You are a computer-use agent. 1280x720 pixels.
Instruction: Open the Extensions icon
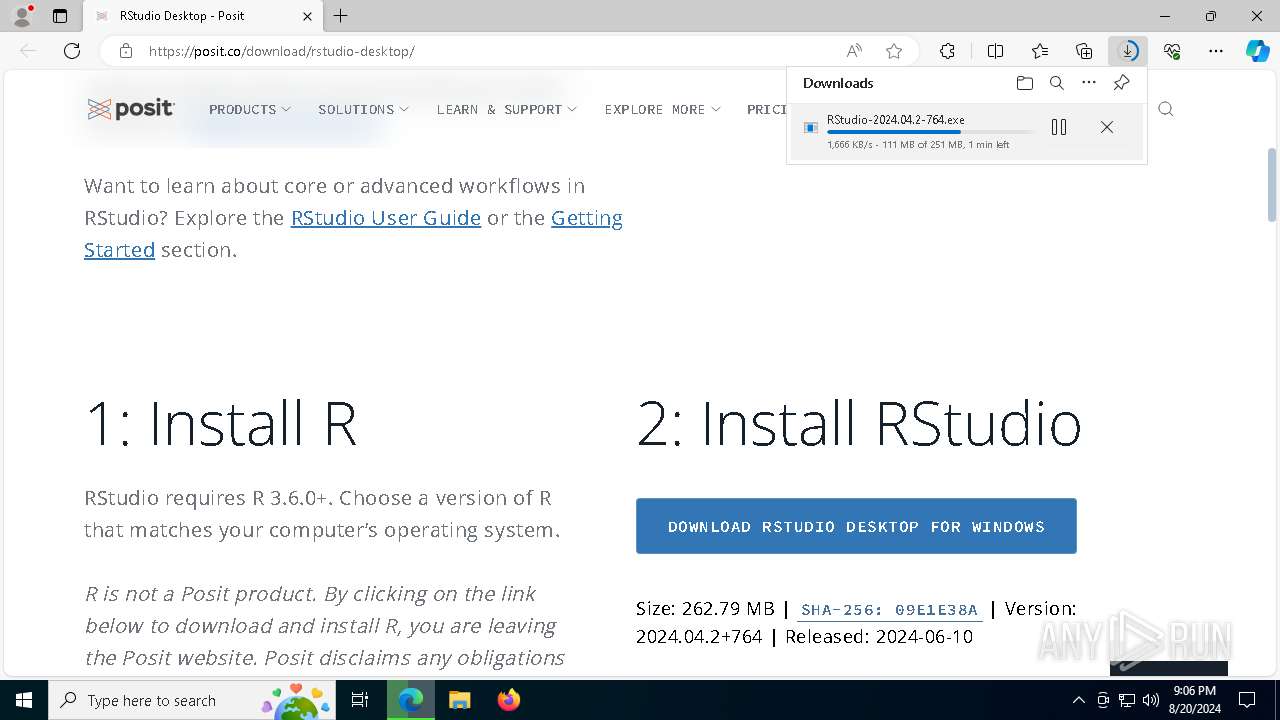pos(947,51)
